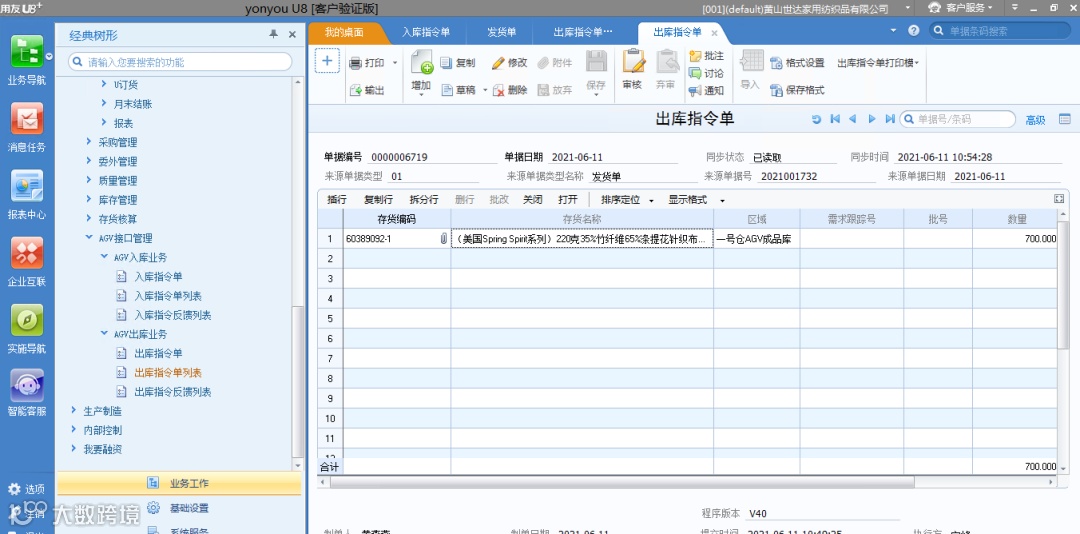Click the attachment paperclip in row 1

click(443, 239)
